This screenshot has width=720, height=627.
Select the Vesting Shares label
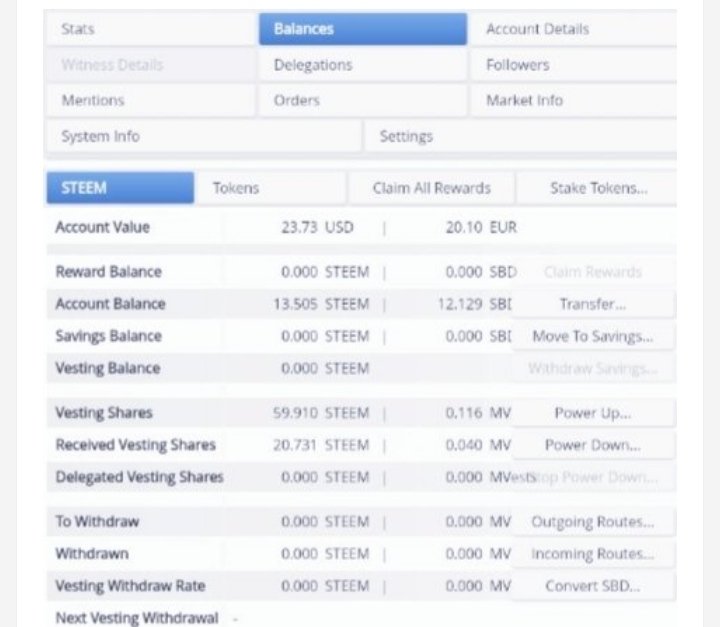[104, 413]
